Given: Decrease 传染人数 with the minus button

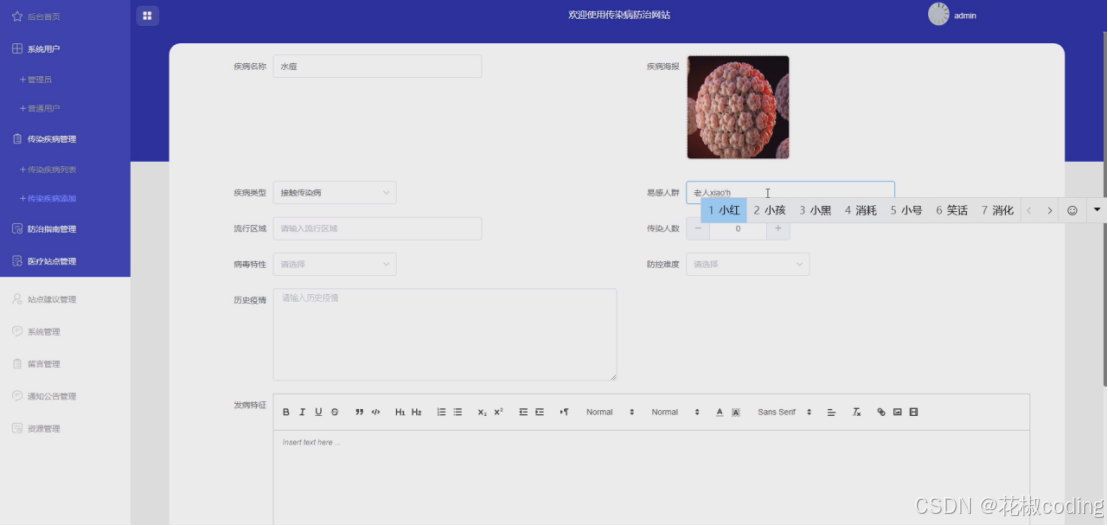Looking at the screenshot, I should point(698,228).
